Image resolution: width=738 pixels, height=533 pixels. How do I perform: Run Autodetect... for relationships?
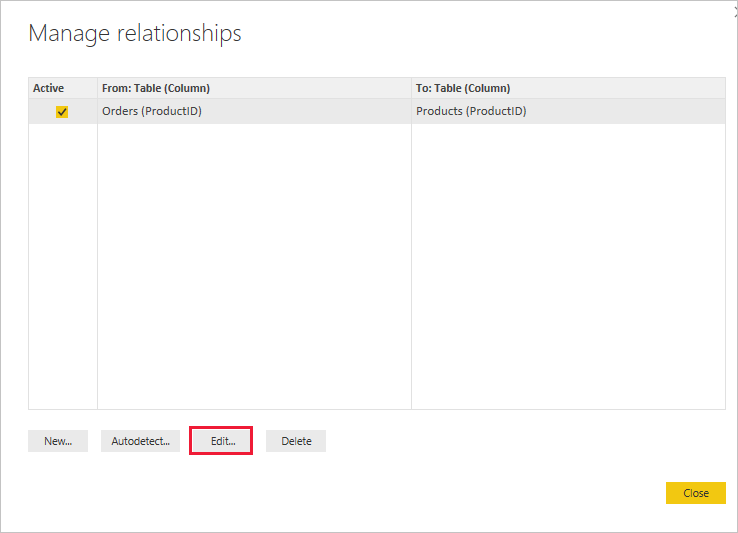pyautogui.click(x=140, y=441)
